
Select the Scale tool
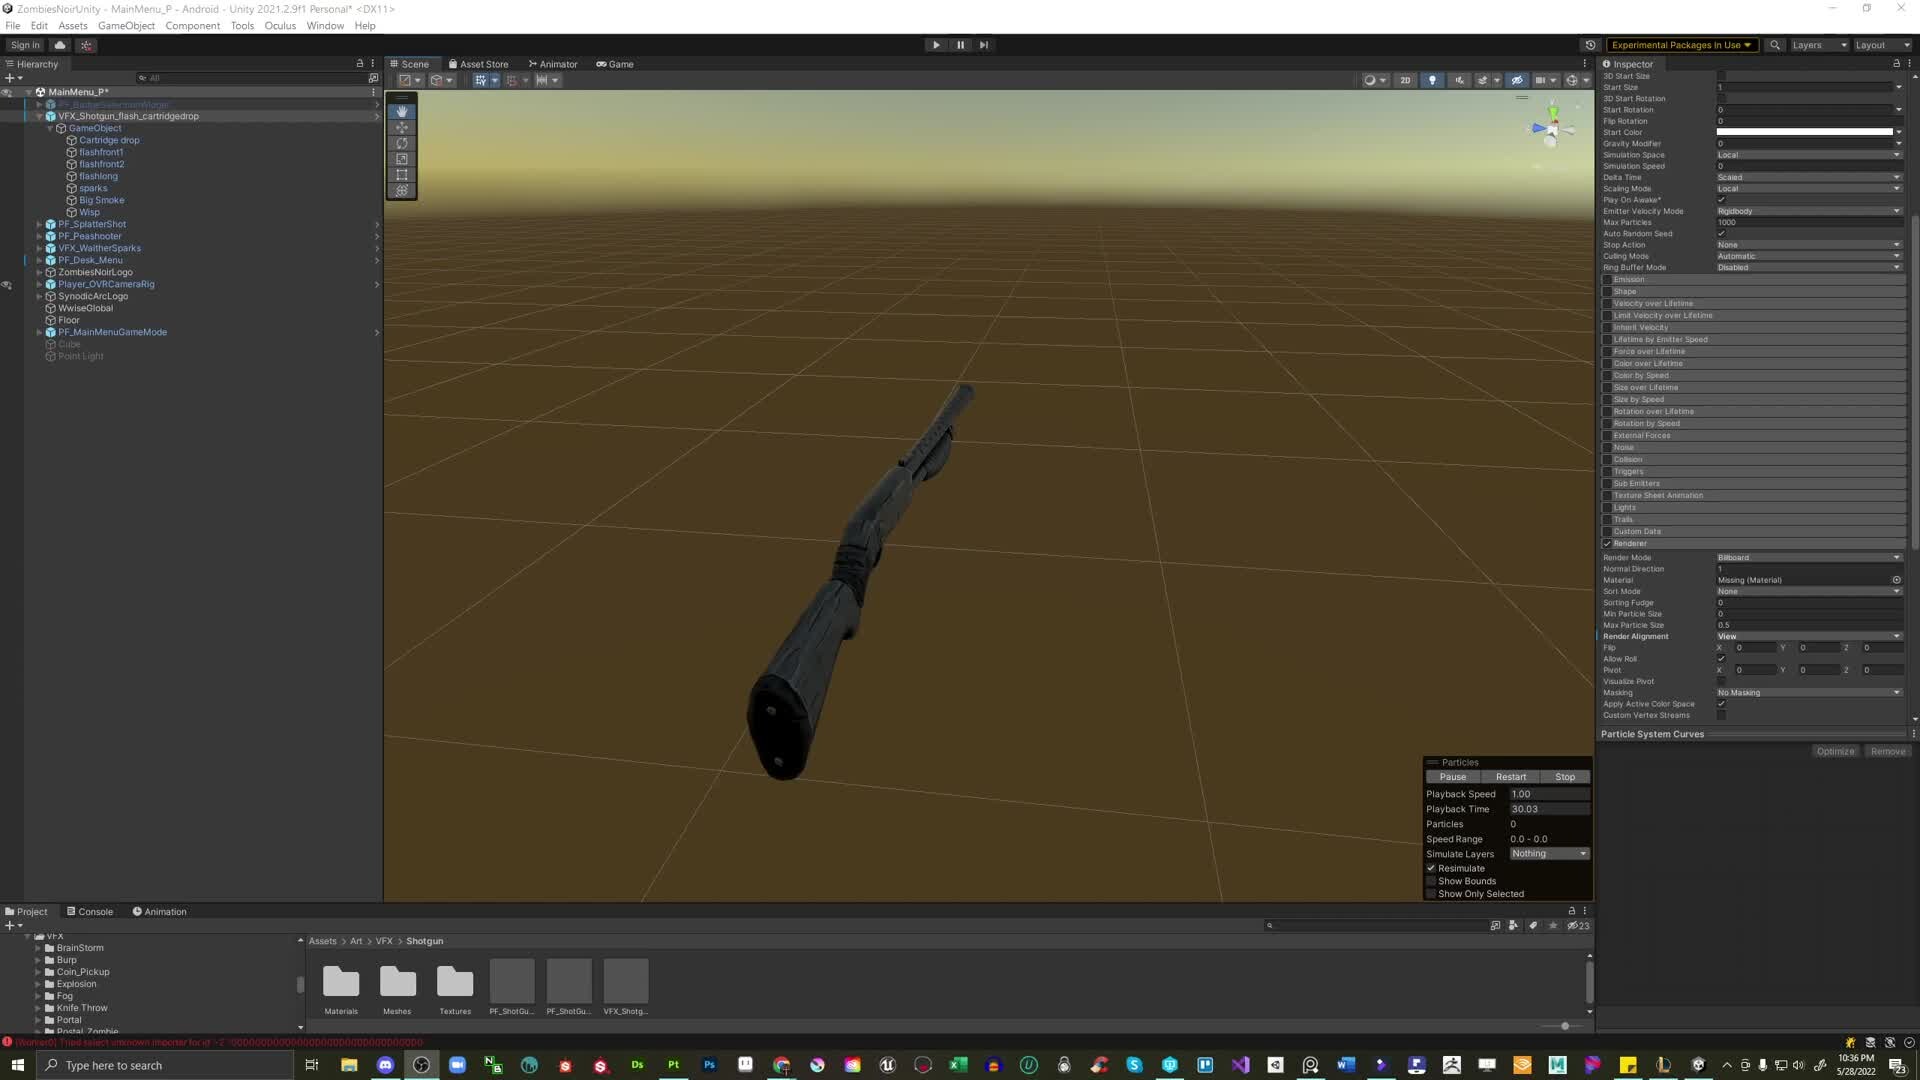(401, 159)
